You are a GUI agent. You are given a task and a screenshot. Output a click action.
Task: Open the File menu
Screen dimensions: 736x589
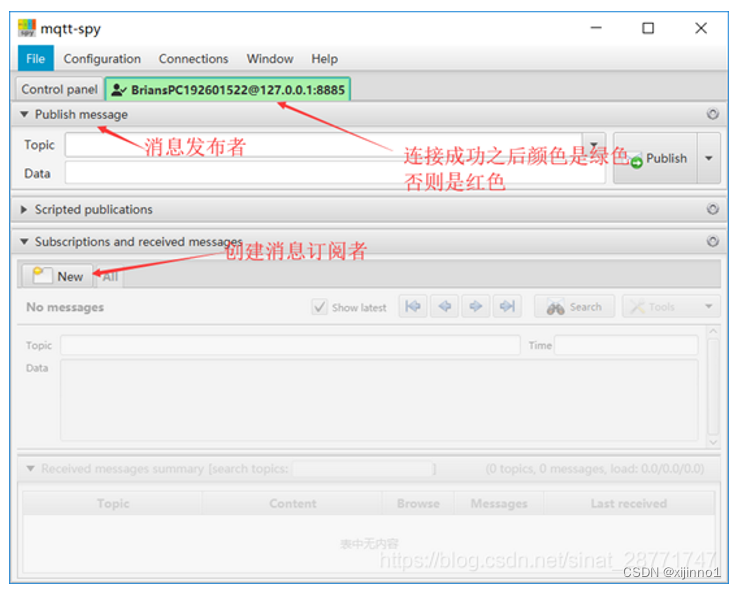36,59
